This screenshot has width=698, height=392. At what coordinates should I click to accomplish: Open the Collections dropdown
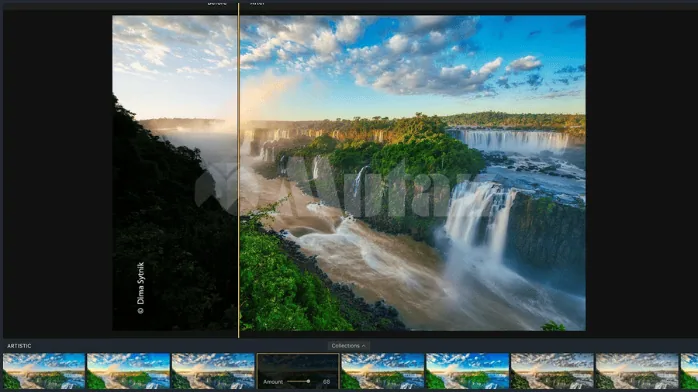click(x=349, y=346)
